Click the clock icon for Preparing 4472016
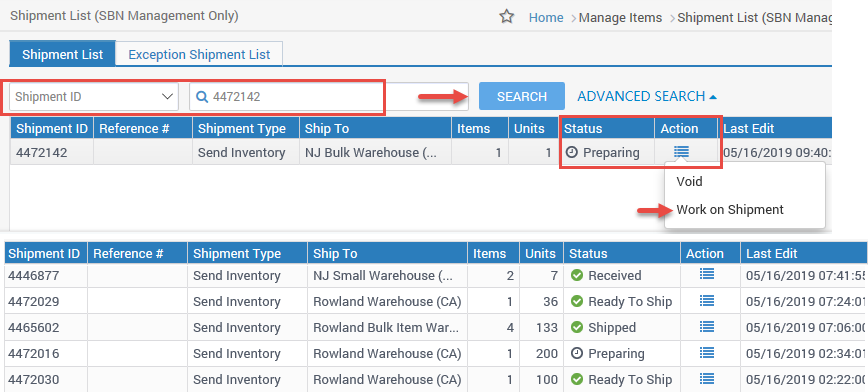Viewport: 868px width, 392px height. tap(577, 353)
